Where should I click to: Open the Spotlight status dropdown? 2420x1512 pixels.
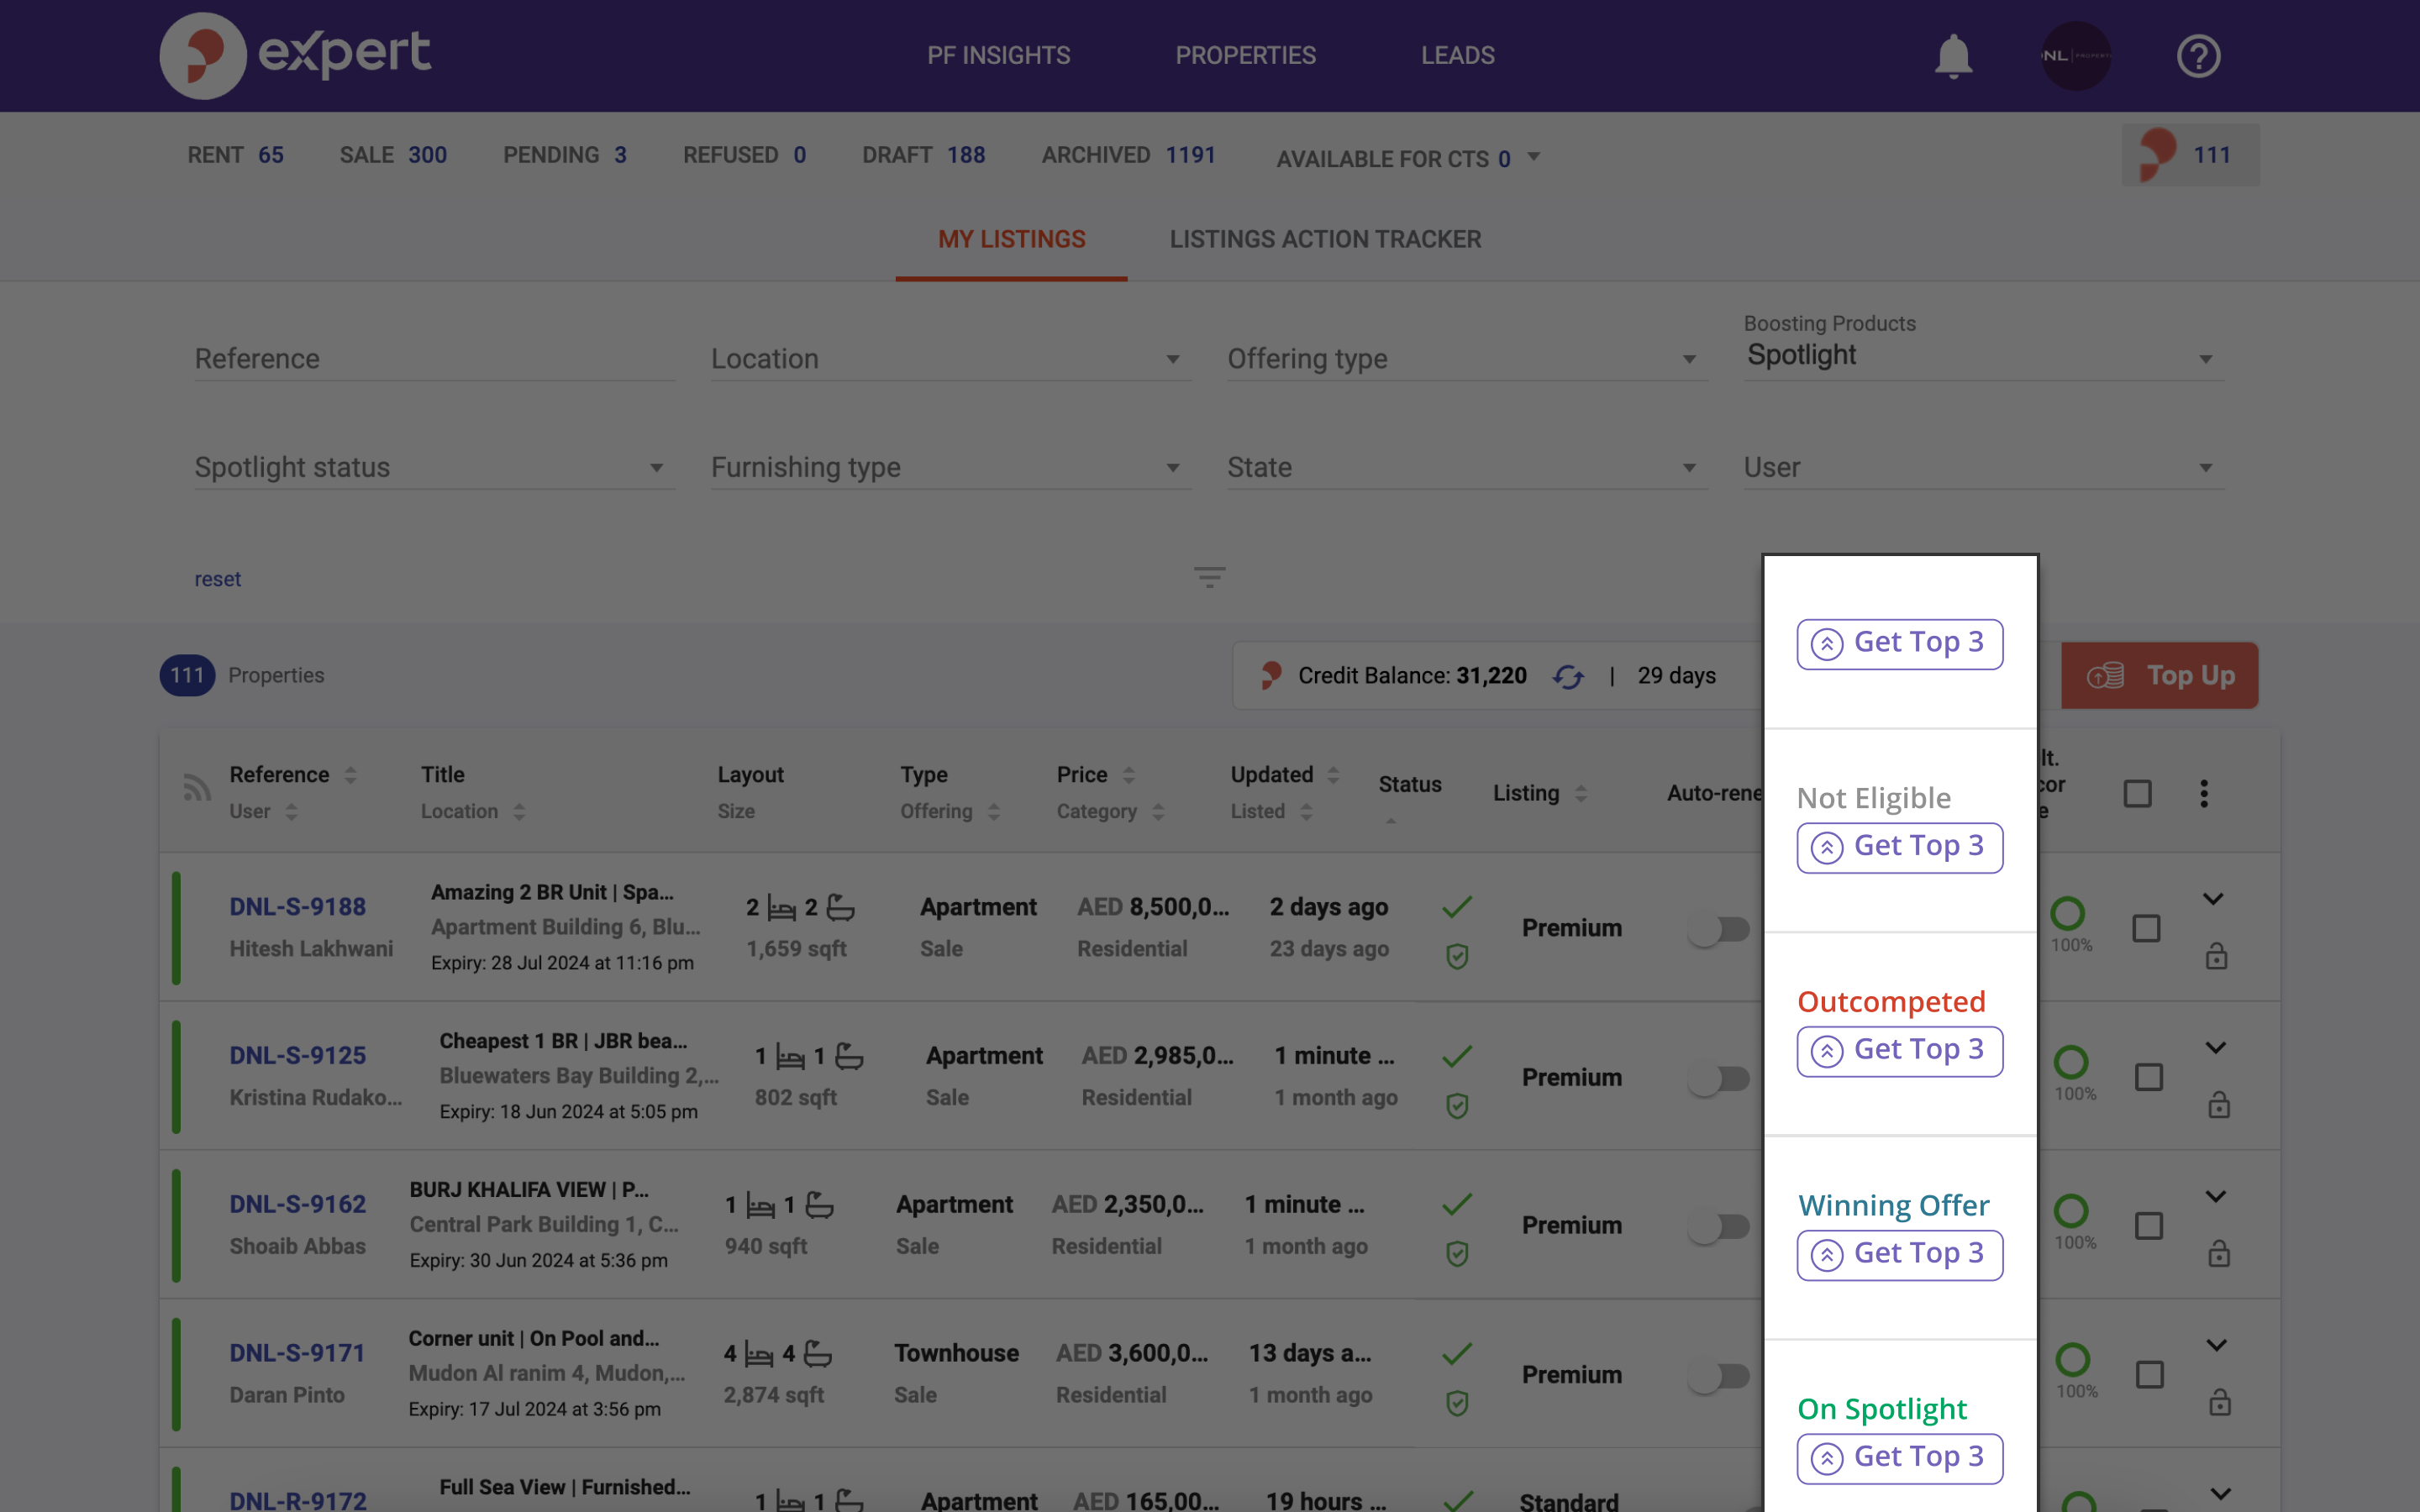point(434,467)
